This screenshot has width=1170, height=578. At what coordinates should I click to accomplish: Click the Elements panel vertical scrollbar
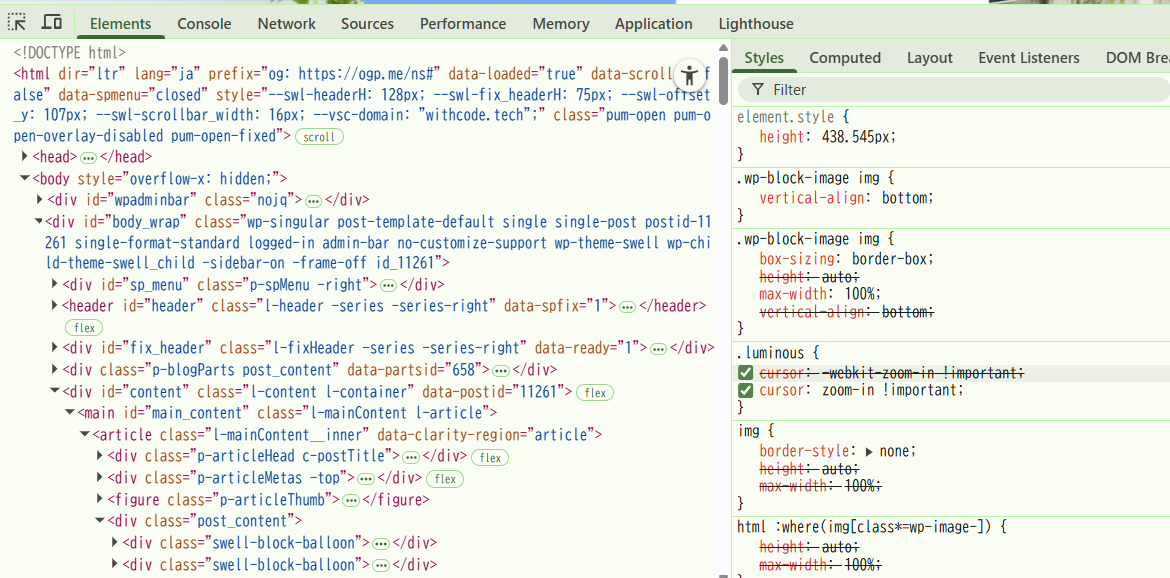coord(723,80)
